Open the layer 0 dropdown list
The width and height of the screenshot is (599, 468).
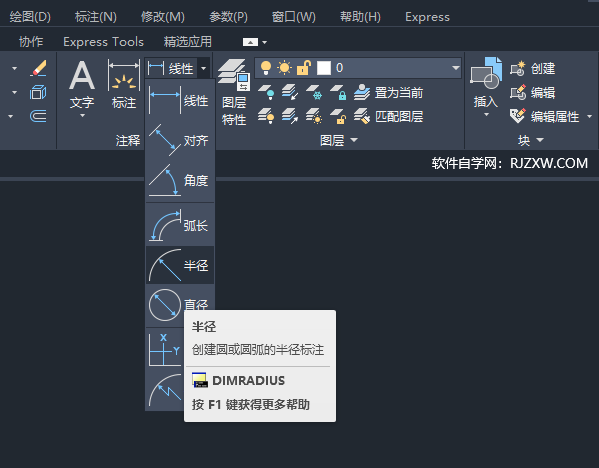[x=455, y=68]
